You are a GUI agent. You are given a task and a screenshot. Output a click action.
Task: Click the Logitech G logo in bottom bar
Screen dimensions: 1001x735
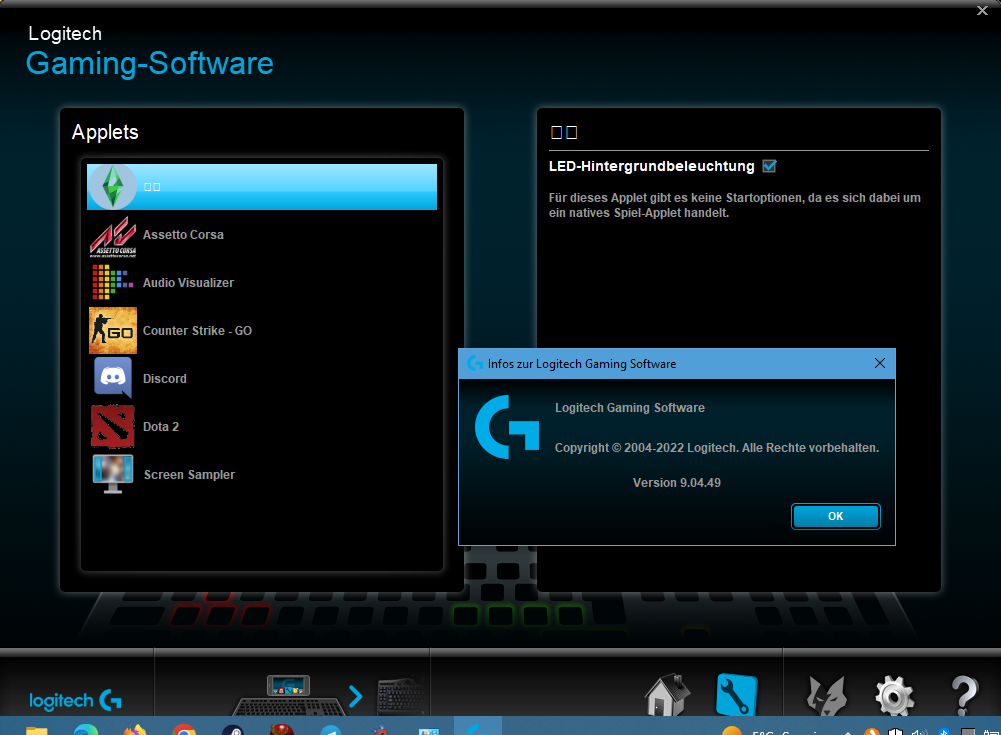point(75,701)
